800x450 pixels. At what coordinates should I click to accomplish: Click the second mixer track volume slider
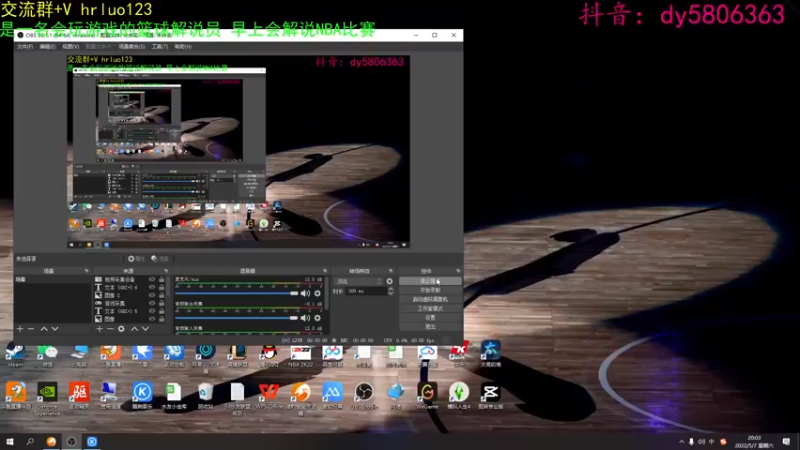[x=237, y=318]
